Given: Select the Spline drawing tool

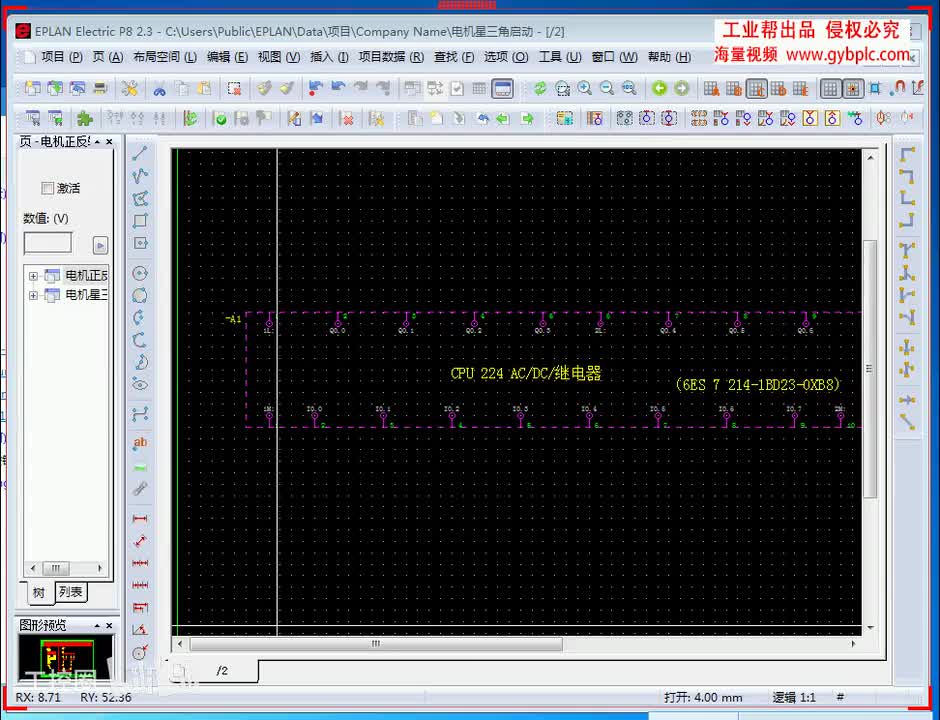Looking at the screenshot, I should [140, 414].
